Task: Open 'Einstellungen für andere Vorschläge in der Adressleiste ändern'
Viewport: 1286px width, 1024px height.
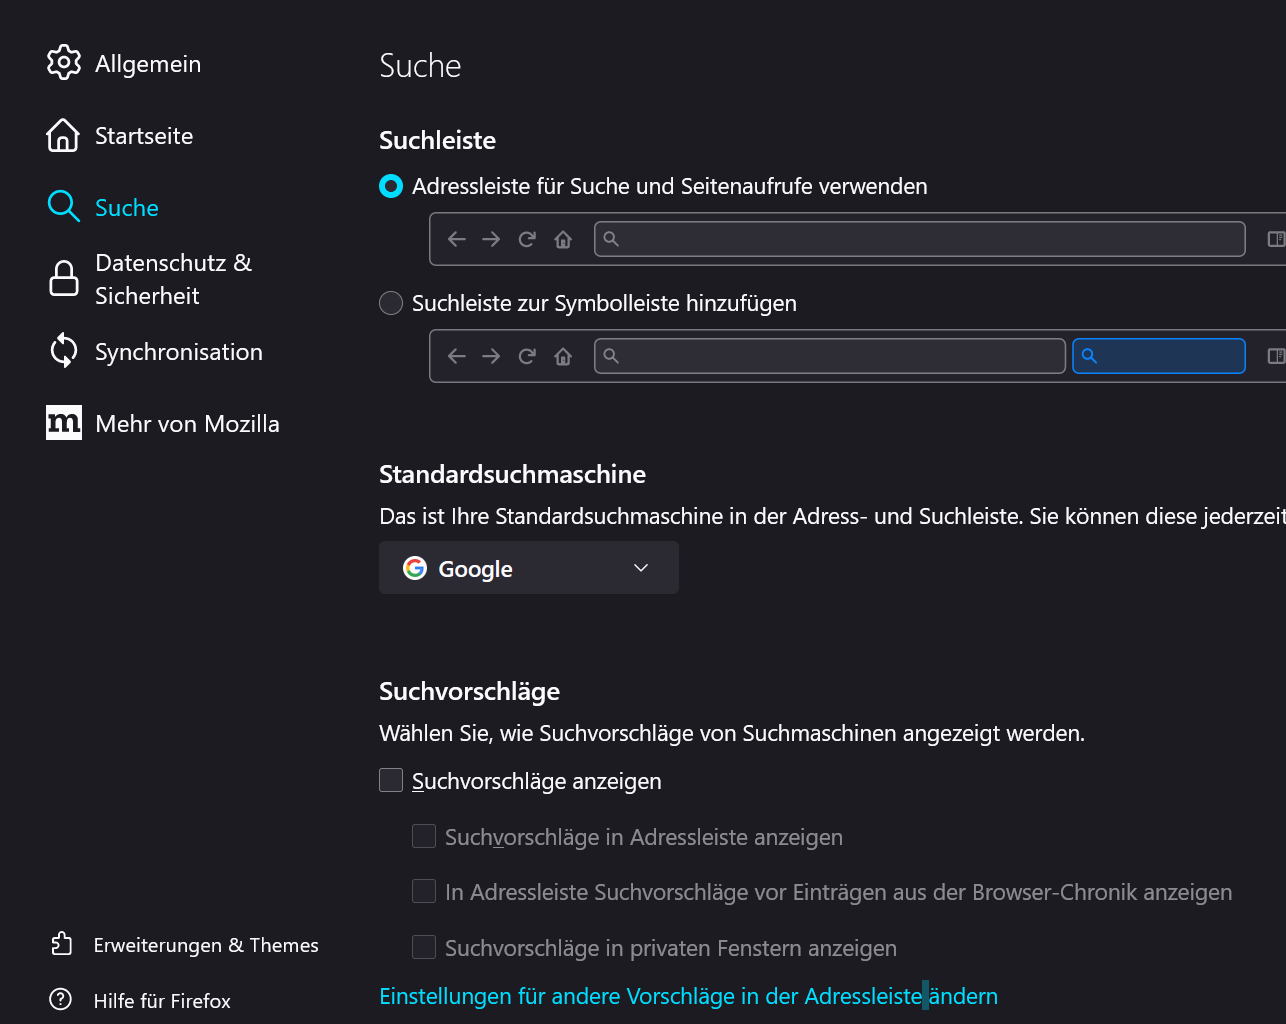Action: (x=689, y=996)
